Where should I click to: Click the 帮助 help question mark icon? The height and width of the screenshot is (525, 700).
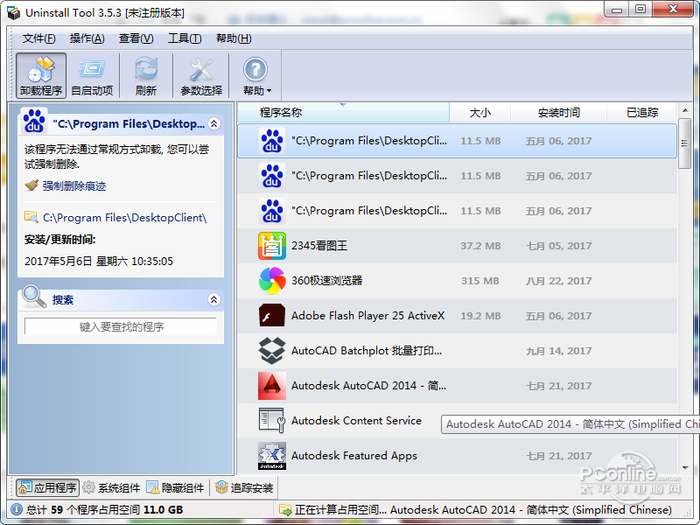coord(255,70)
